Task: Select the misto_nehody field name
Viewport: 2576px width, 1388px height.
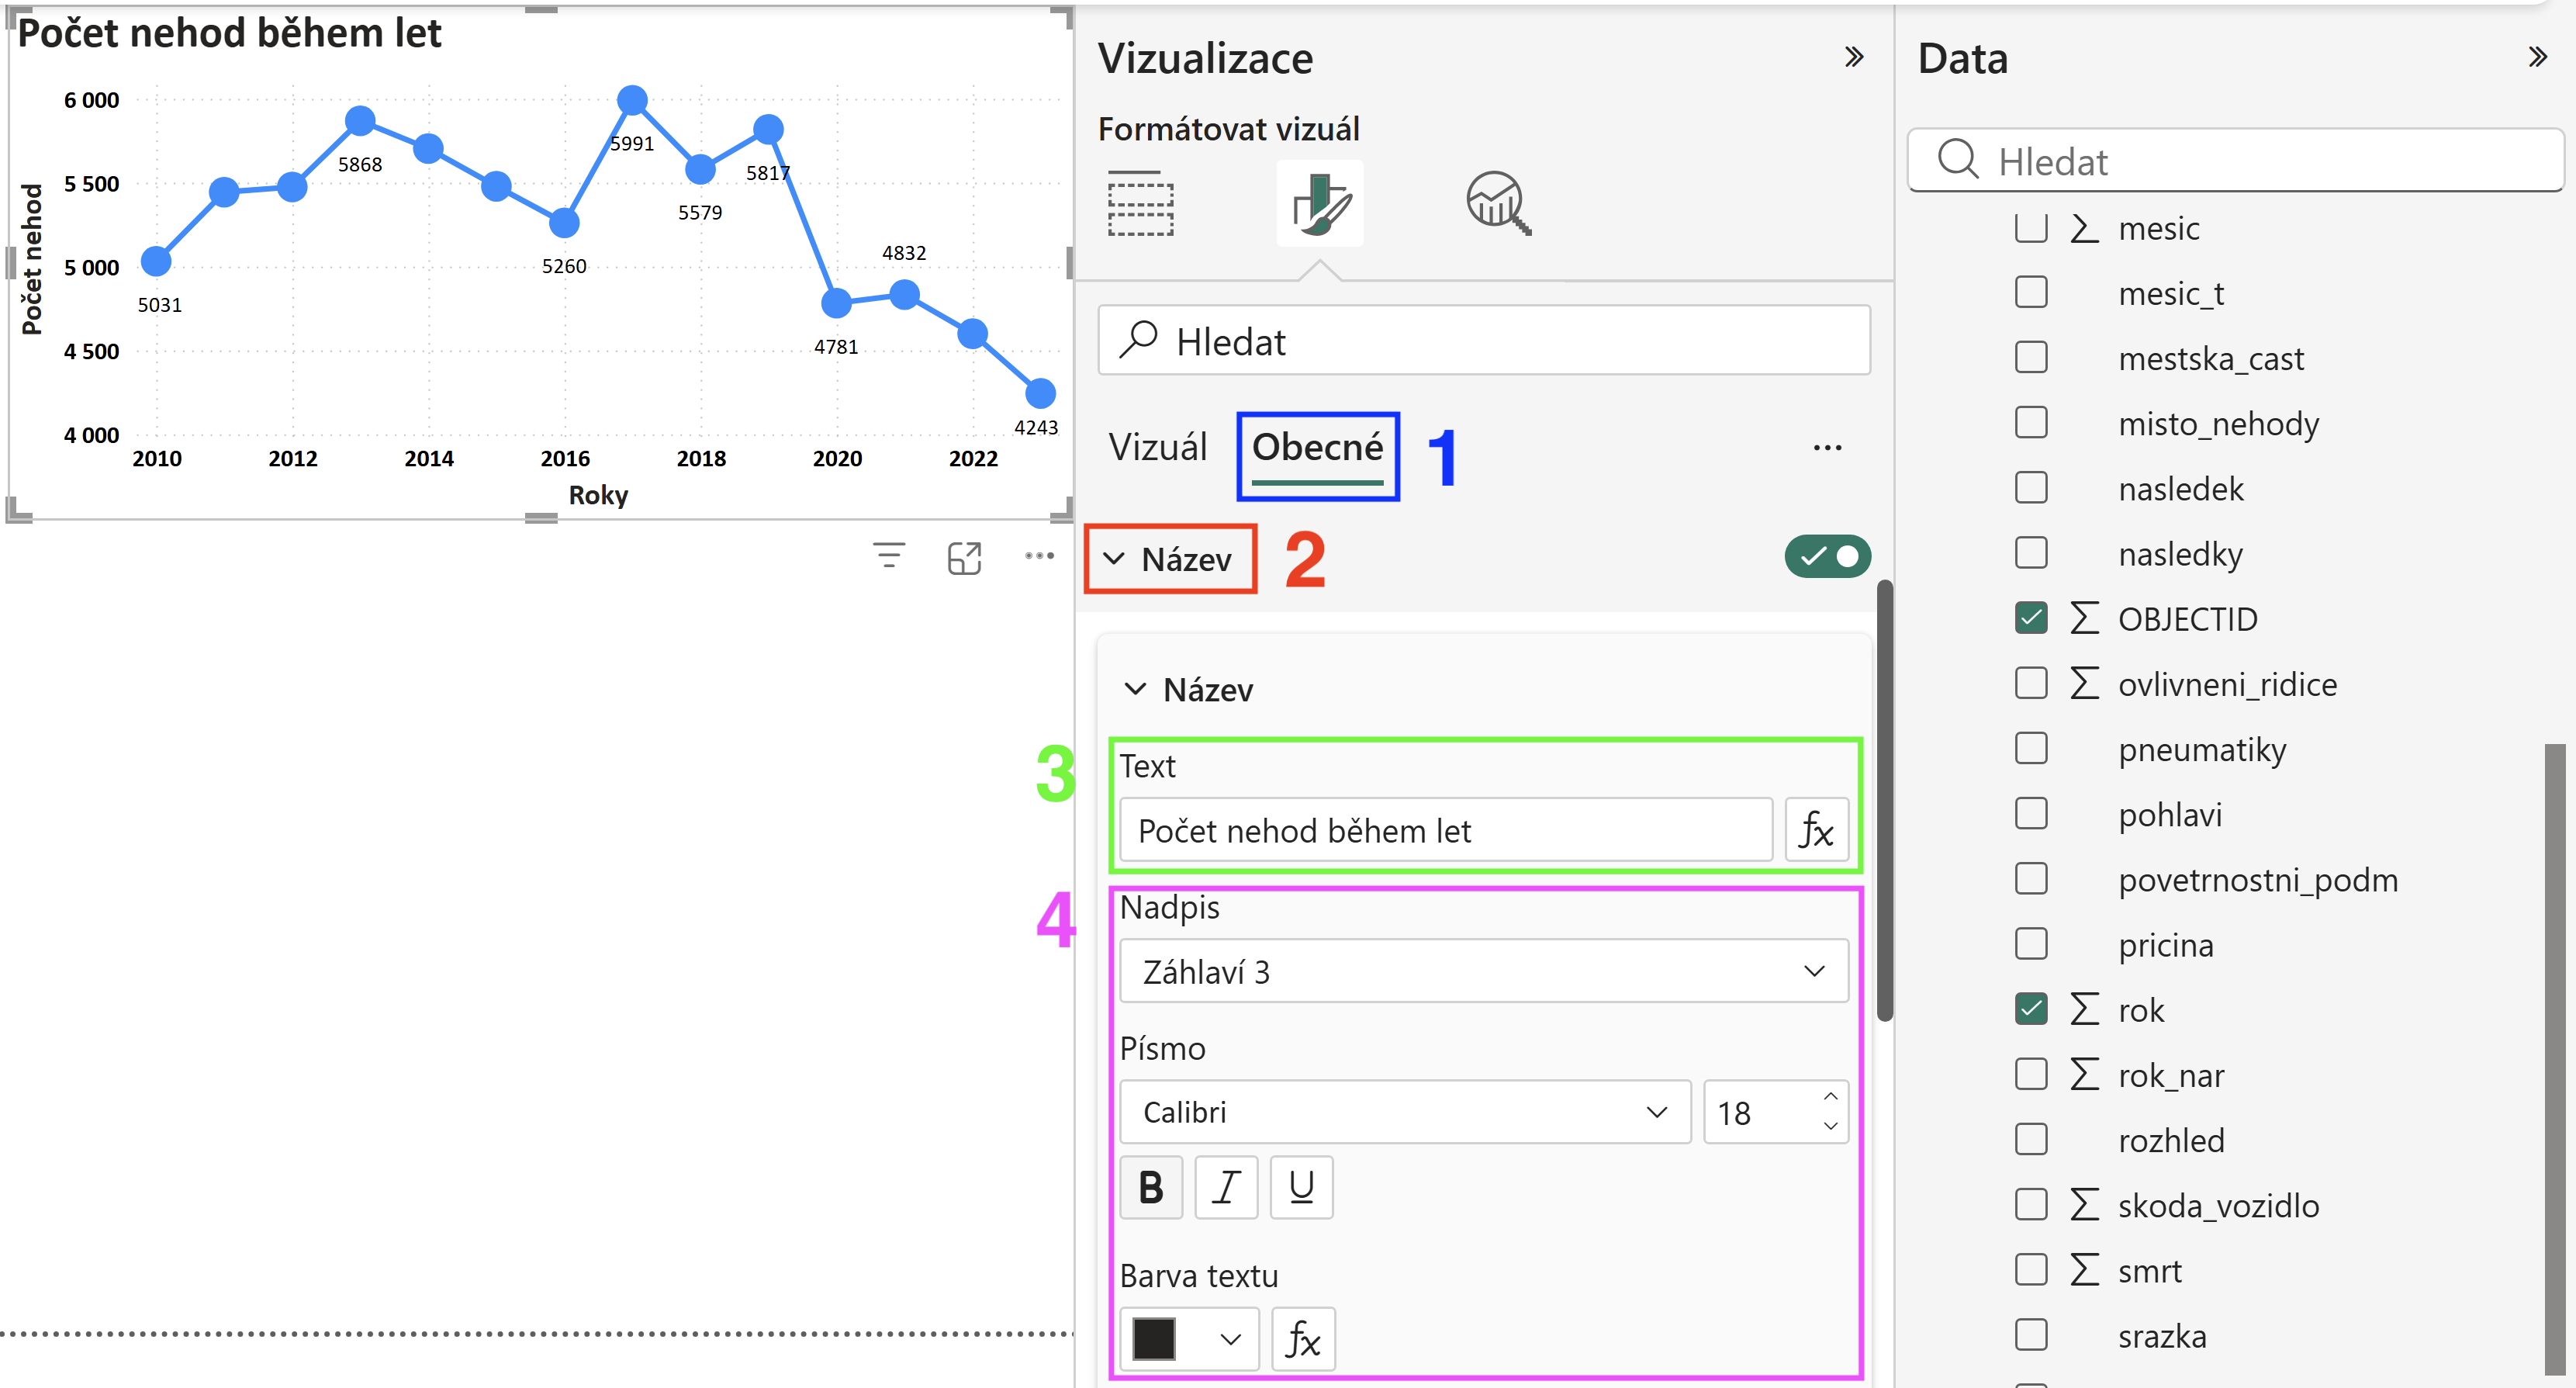Action: (2218, 424)
